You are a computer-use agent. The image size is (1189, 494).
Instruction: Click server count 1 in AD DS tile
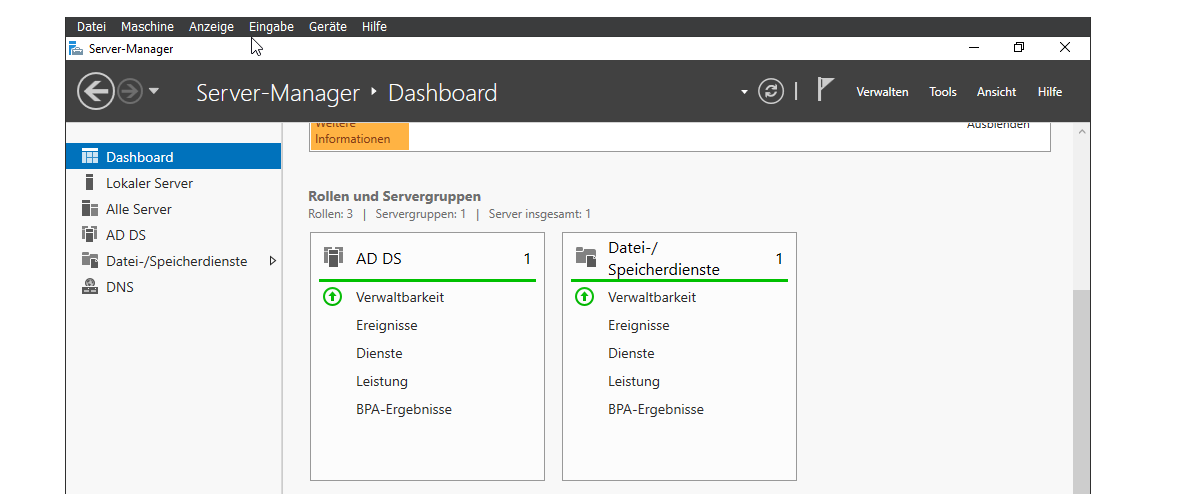527,260
